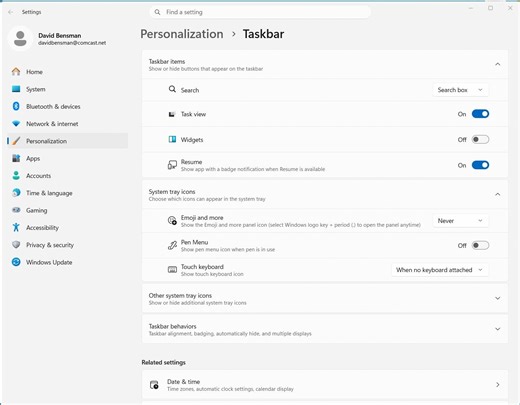
Task: Open Bluetooth & devices settings
Action: click(53, 106)
